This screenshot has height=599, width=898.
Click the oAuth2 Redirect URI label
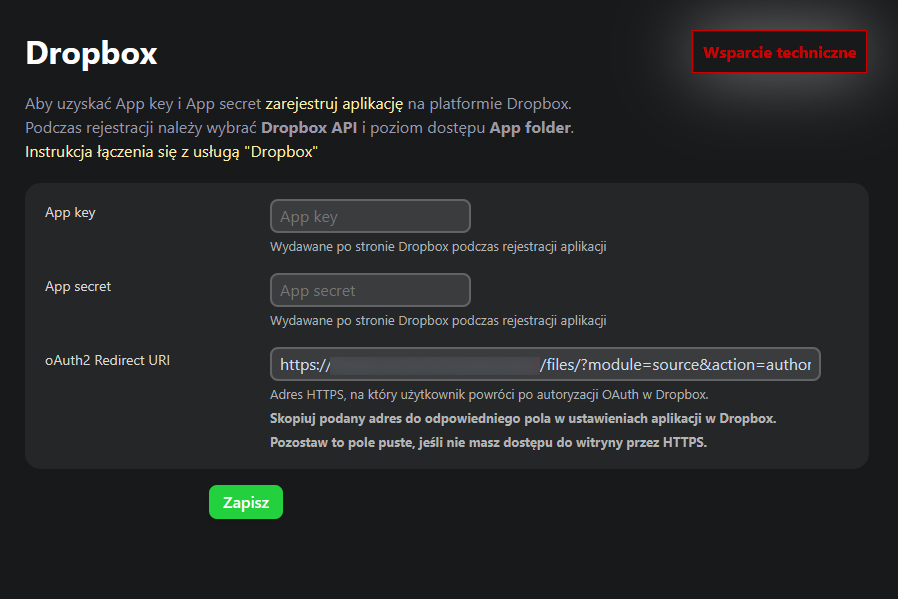(107, 360)
